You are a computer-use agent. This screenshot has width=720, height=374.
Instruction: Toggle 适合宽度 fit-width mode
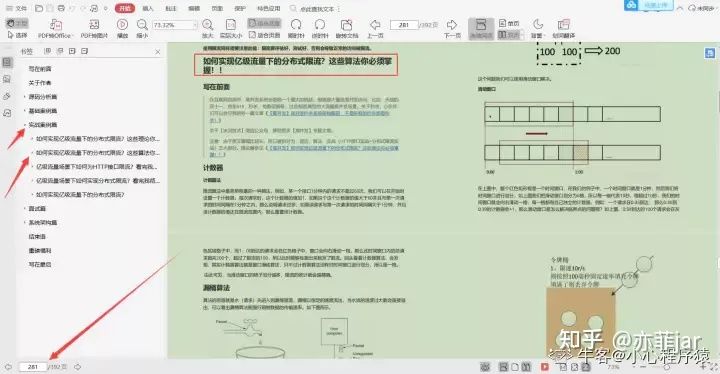coord(264,23)
